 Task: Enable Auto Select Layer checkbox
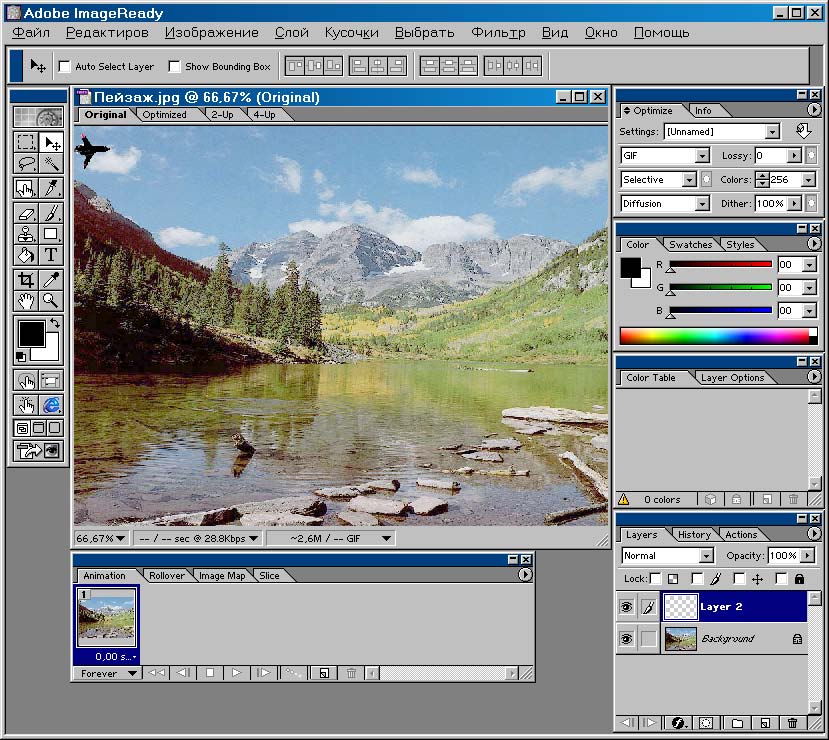65,67
